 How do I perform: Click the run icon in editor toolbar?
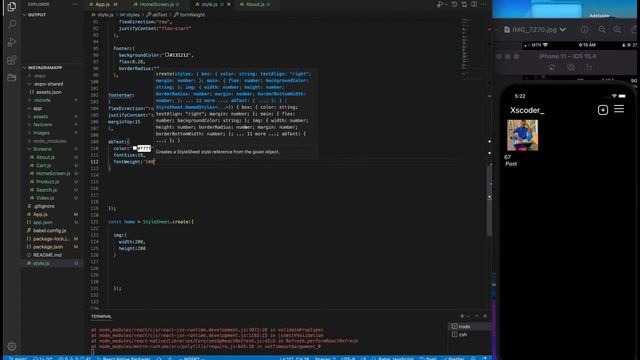click(x=440, y=4)
